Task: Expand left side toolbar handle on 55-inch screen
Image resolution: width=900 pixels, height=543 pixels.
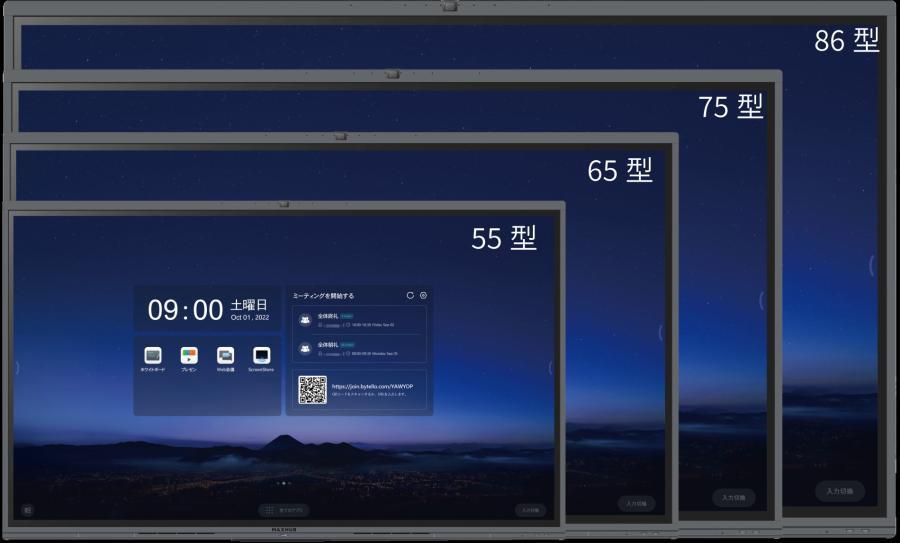Action: point(17,367)
